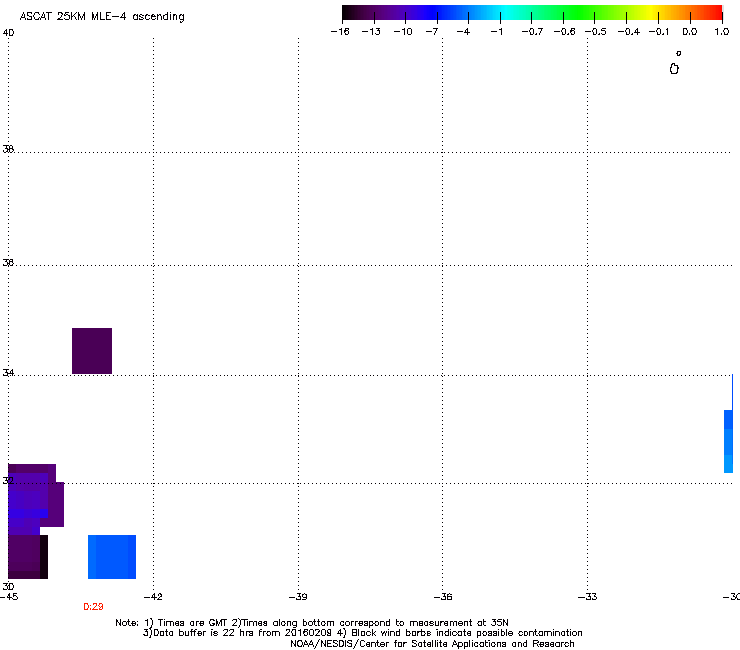The height and width of the screenshot is (650, 740).
Task: Select the "-7" color bar label
Action: click(x=432, y=32)
